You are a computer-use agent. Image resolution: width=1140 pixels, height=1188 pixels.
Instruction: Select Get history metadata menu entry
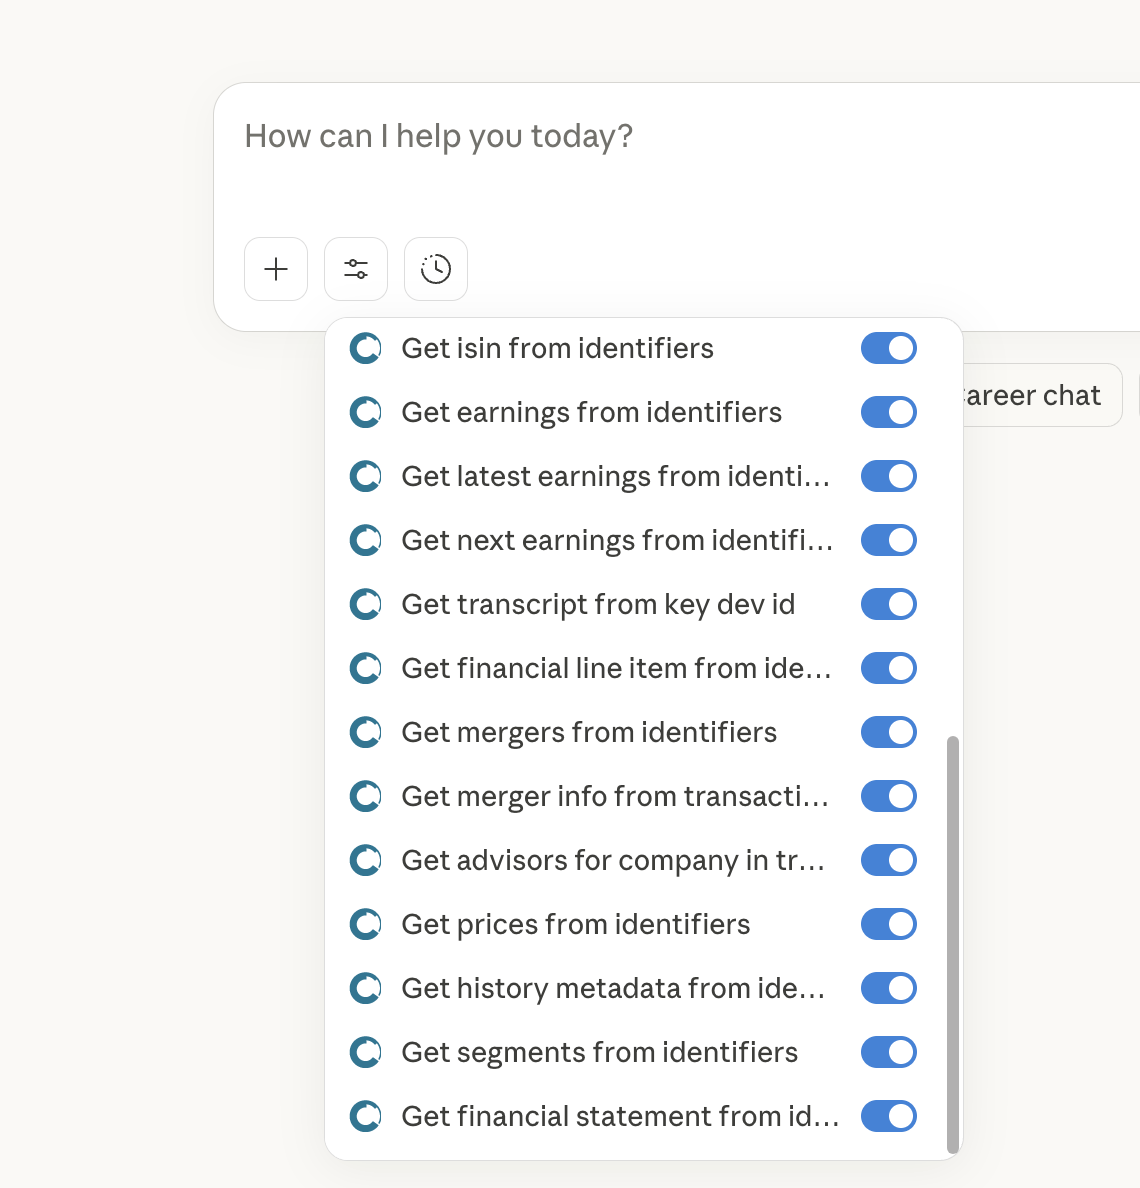(612, 988)
